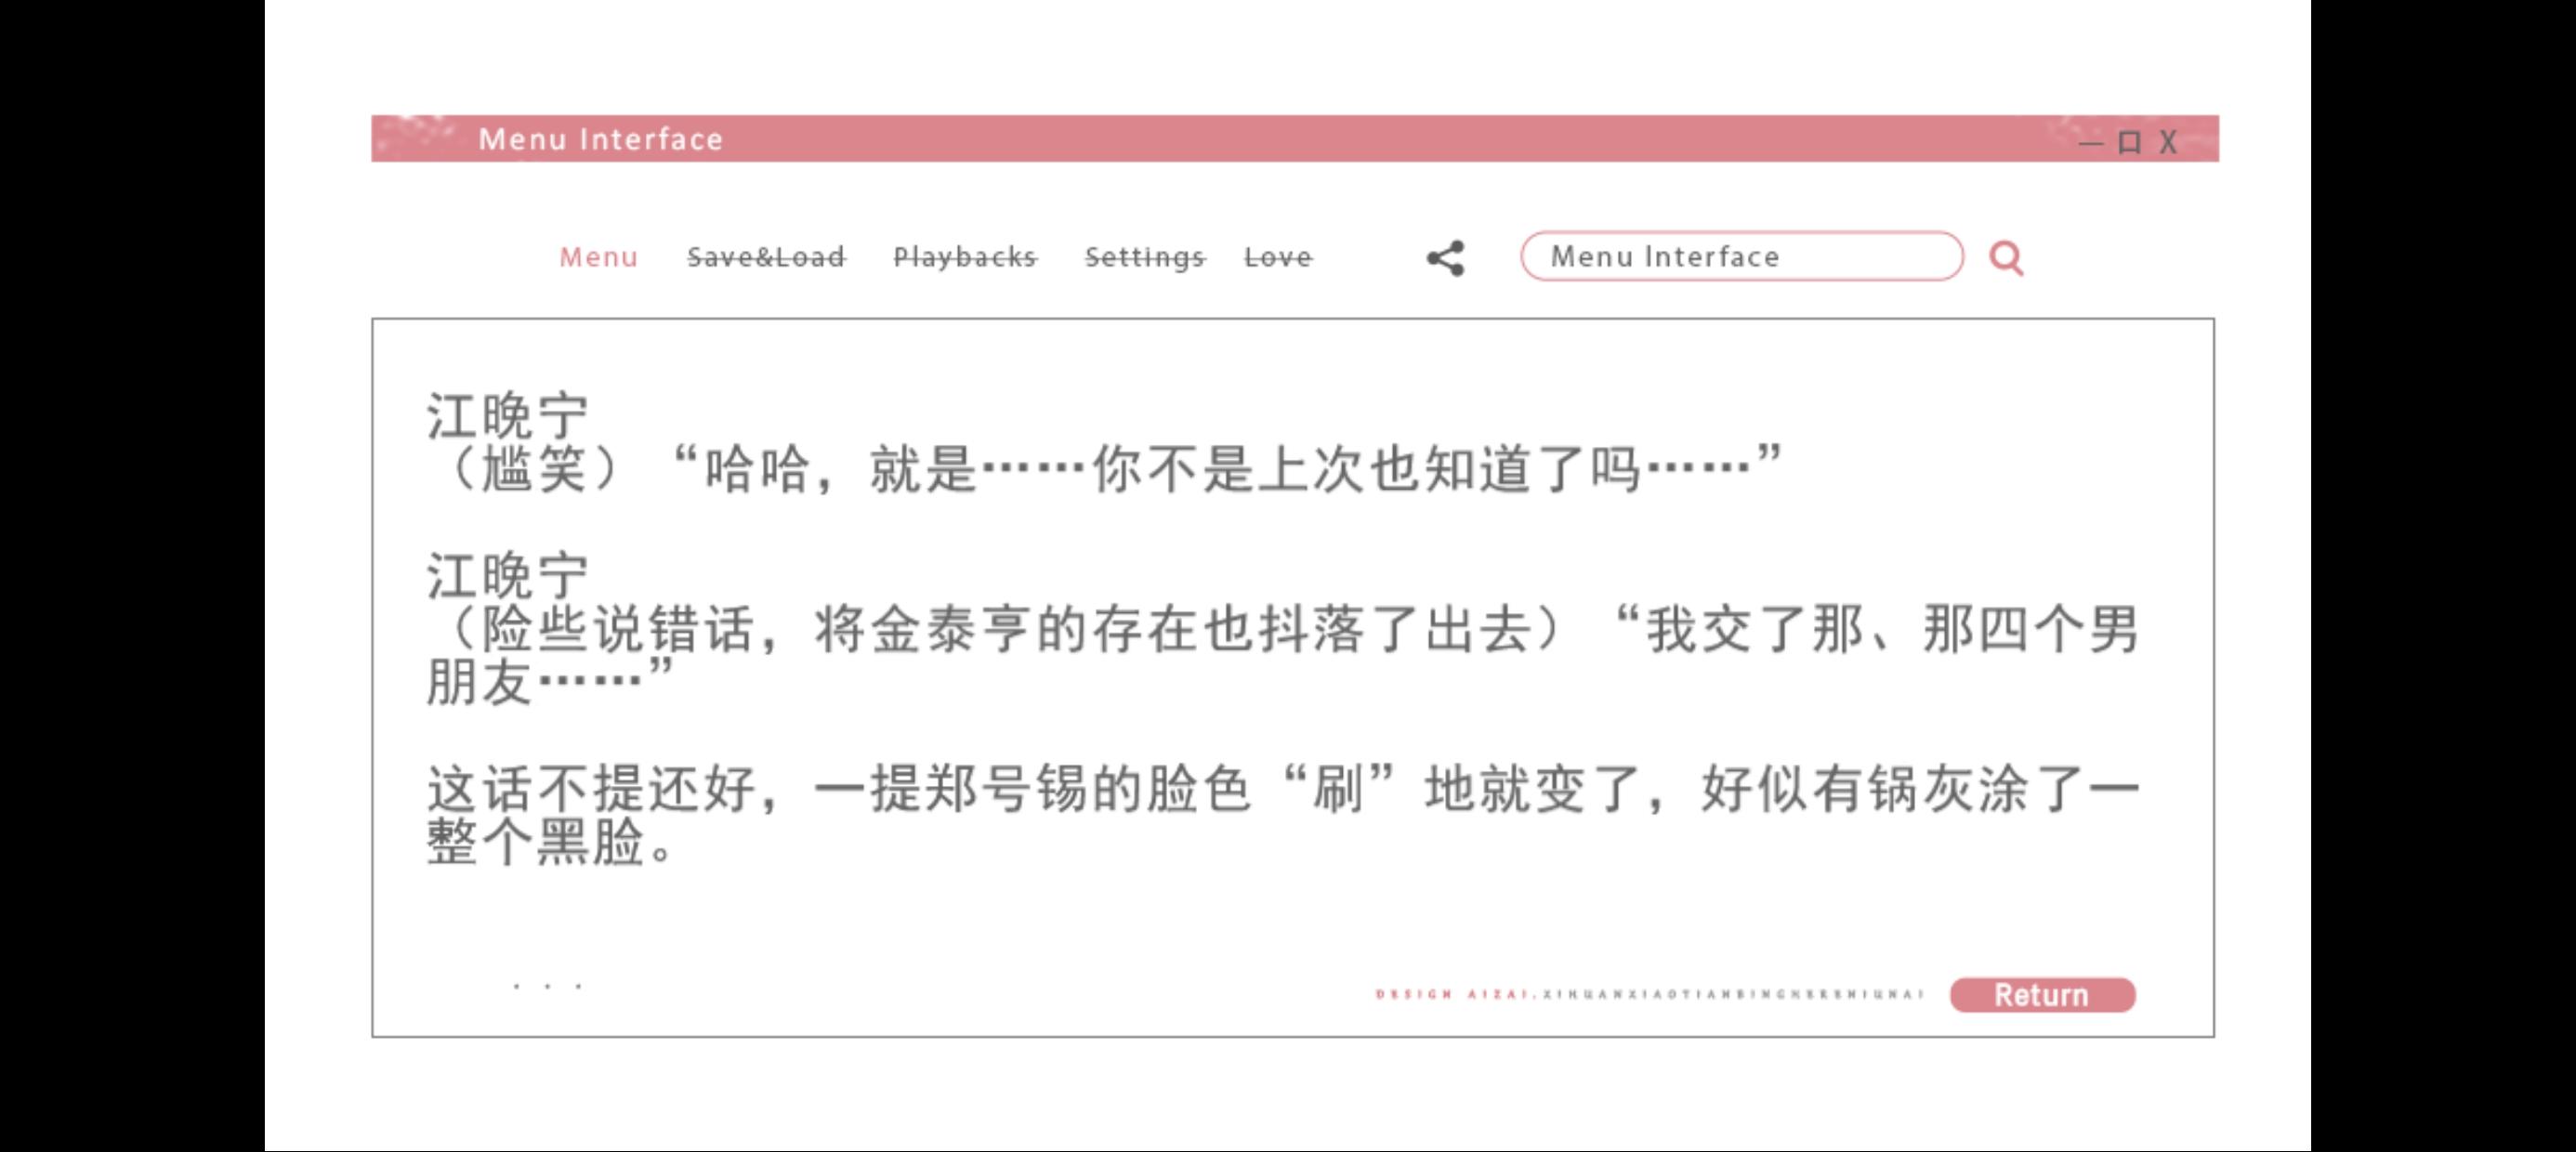Screen dimensions: 2576x1152
Task: Maximize the Menu Interface window
Action: [x=2129, y=143]
